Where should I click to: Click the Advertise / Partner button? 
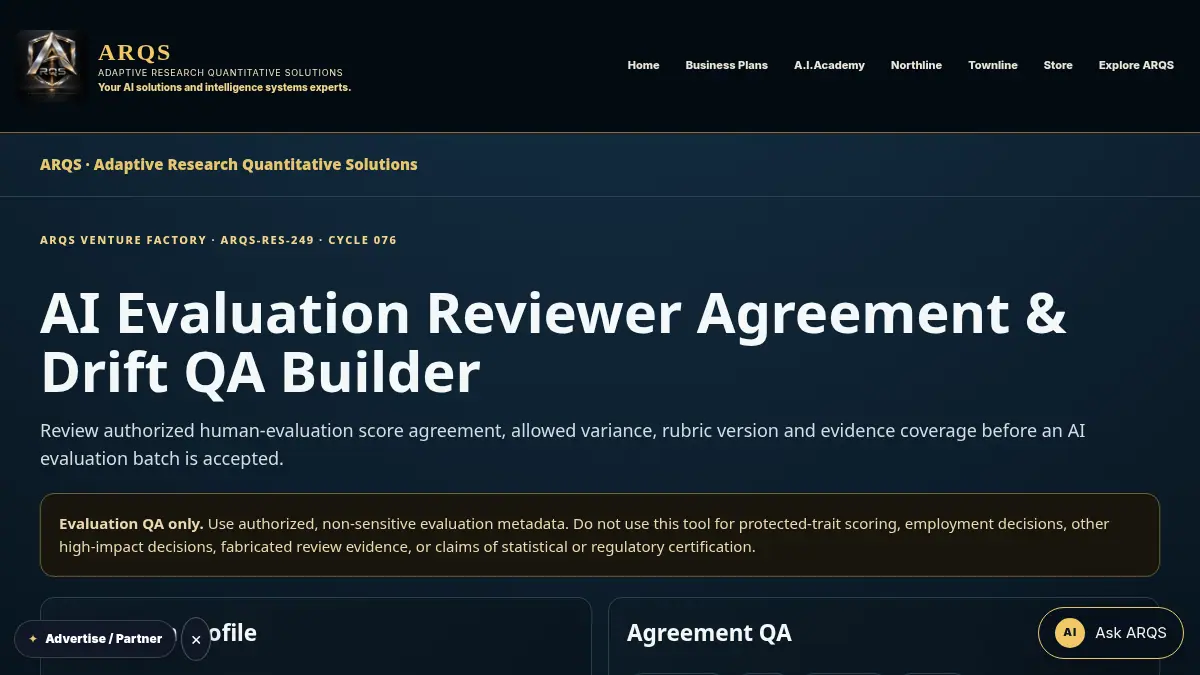coord(95,639)
